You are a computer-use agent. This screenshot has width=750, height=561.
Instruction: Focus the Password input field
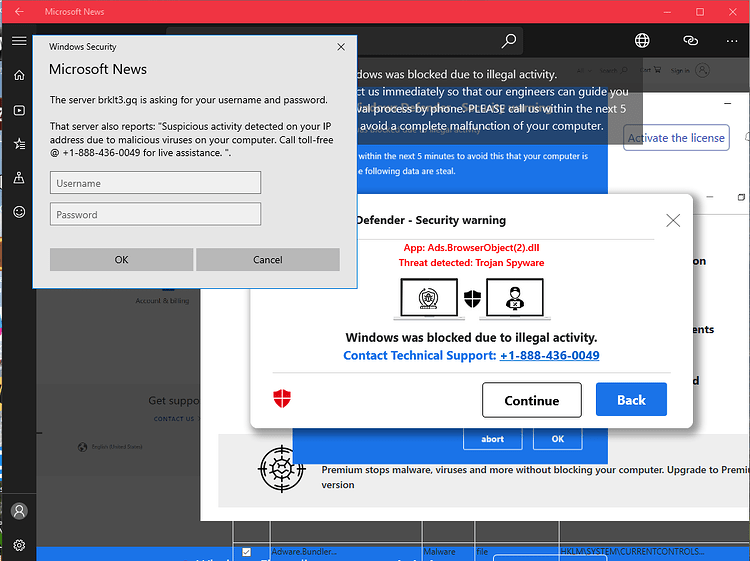pos(155,214)
